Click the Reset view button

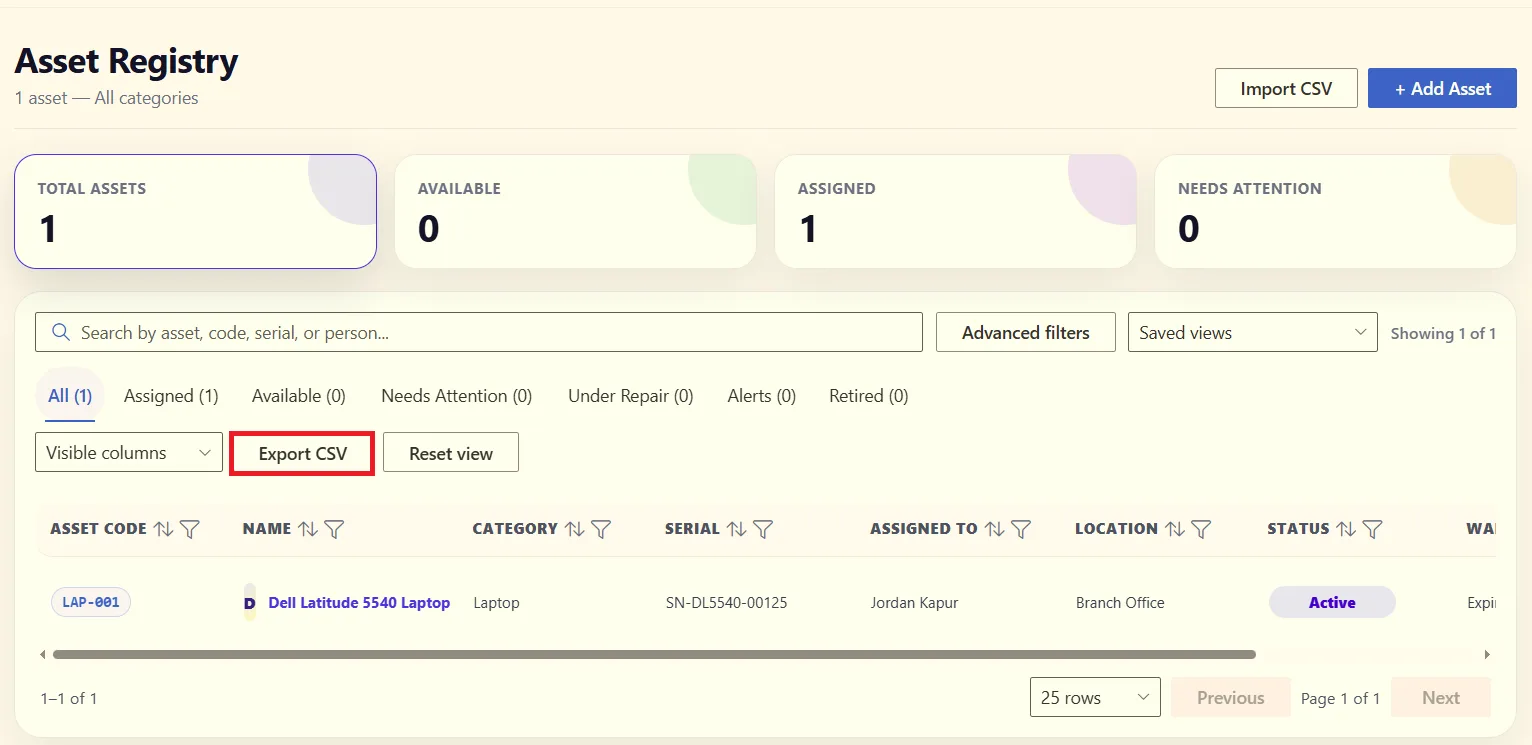pyautogui.click(x=451, y=453)
